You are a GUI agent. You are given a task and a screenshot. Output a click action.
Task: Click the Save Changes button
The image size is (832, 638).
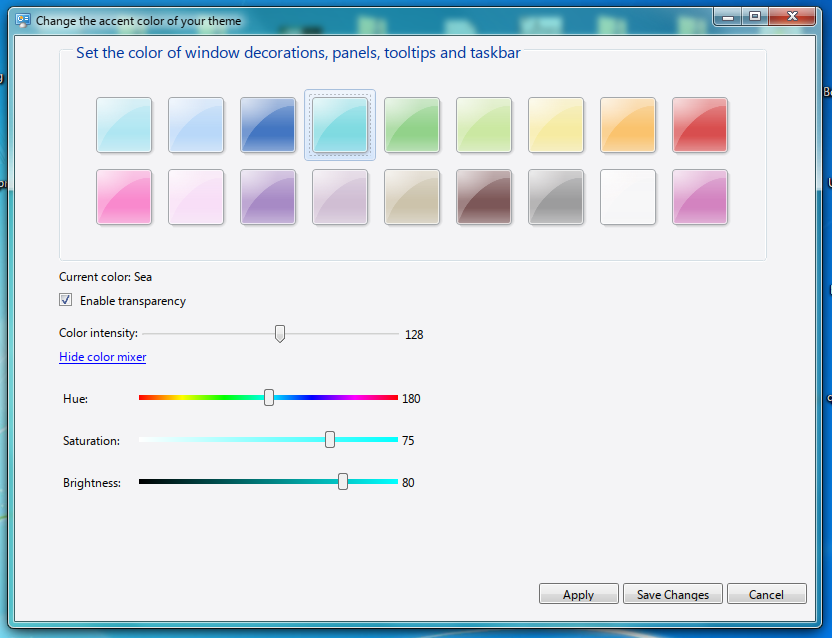(672, 593)
